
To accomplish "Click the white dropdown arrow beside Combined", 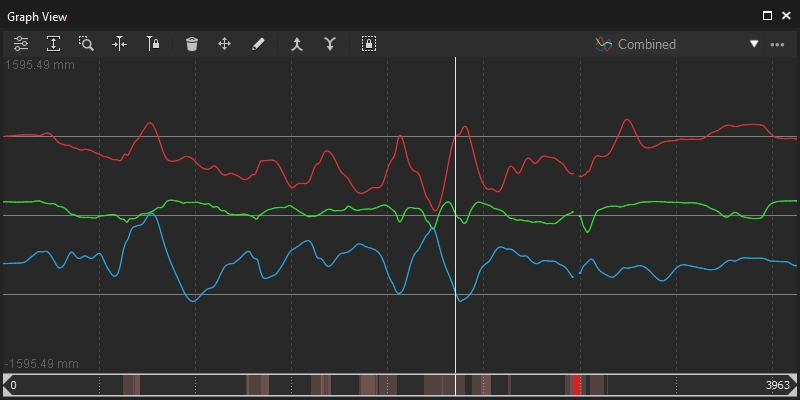I will [x=754, y=44].
